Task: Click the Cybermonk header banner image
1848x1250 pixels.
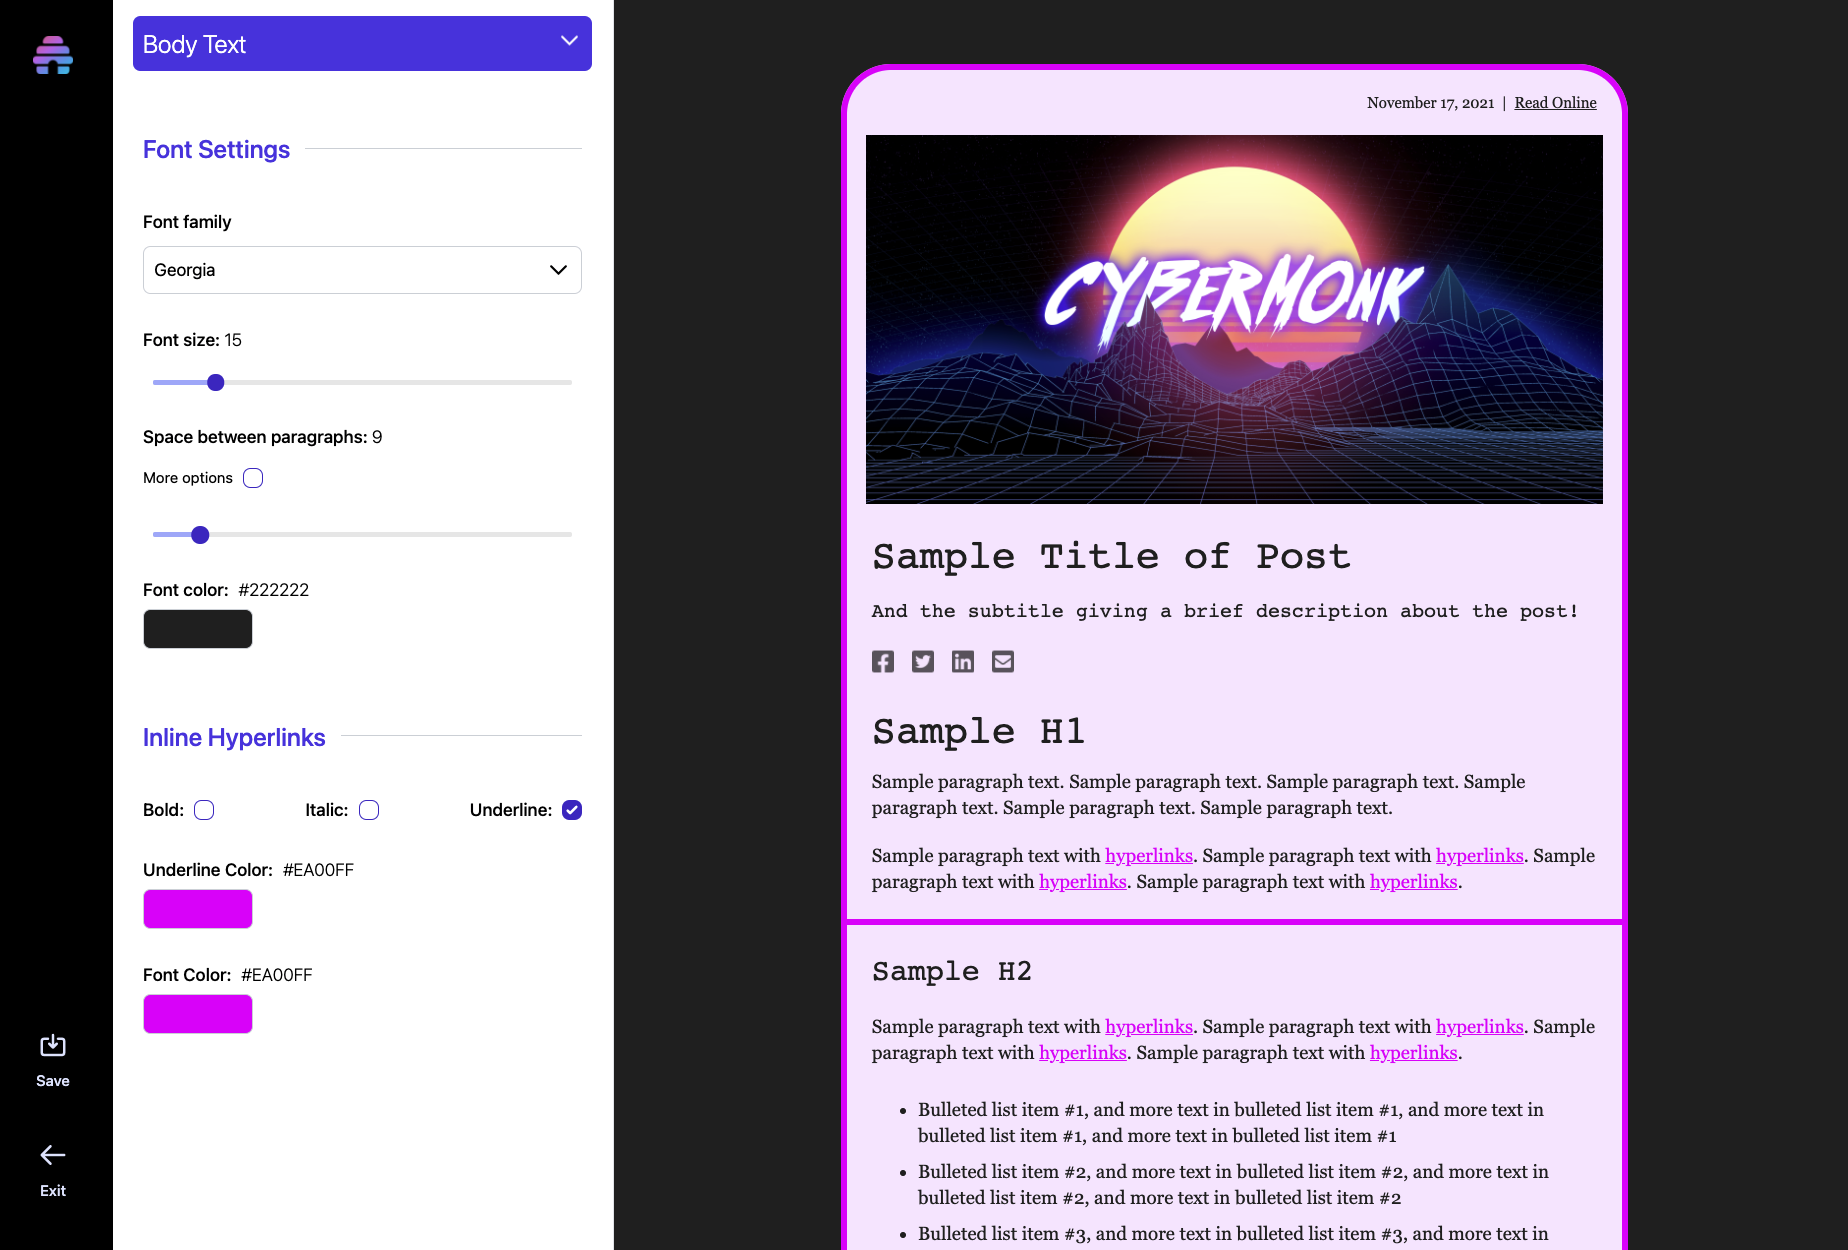Action: 1234,319
